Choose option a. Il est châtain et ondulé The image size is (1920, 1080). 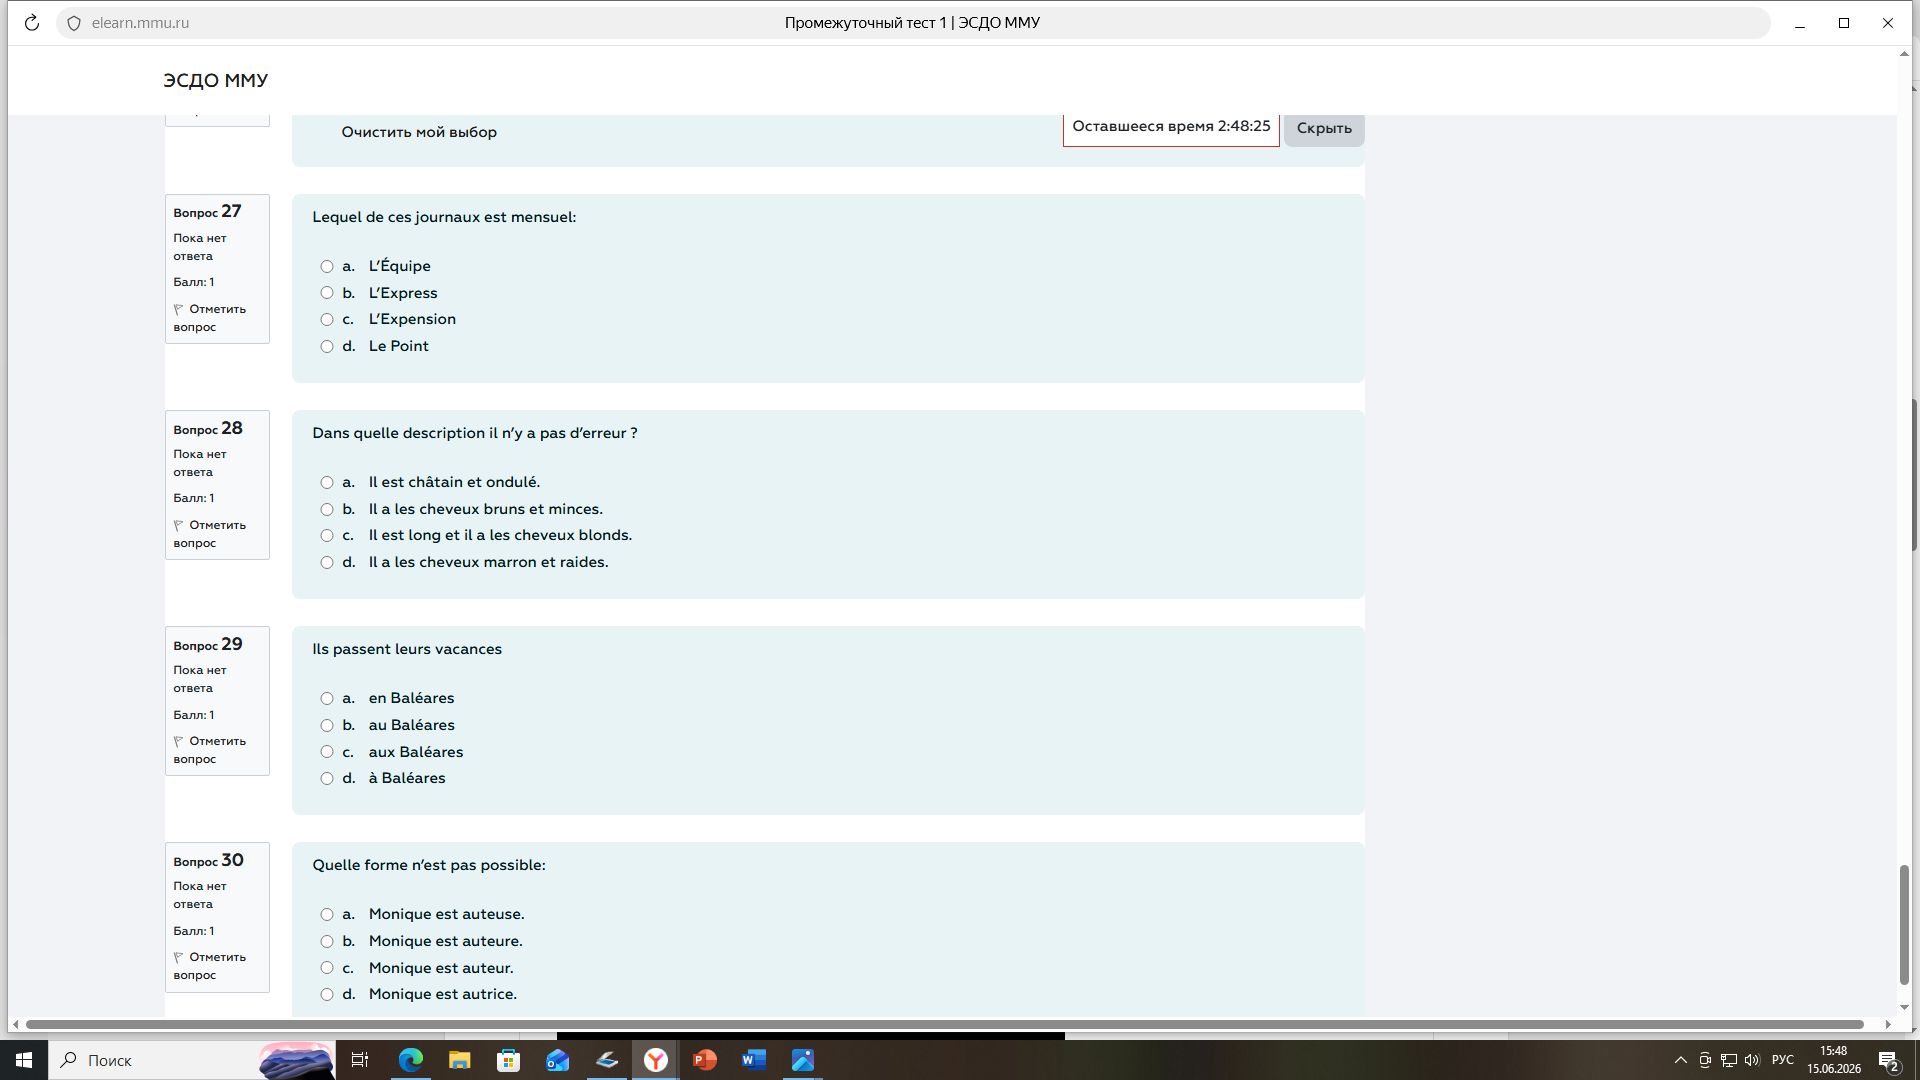pyautogui.click(x=327, y=483)
